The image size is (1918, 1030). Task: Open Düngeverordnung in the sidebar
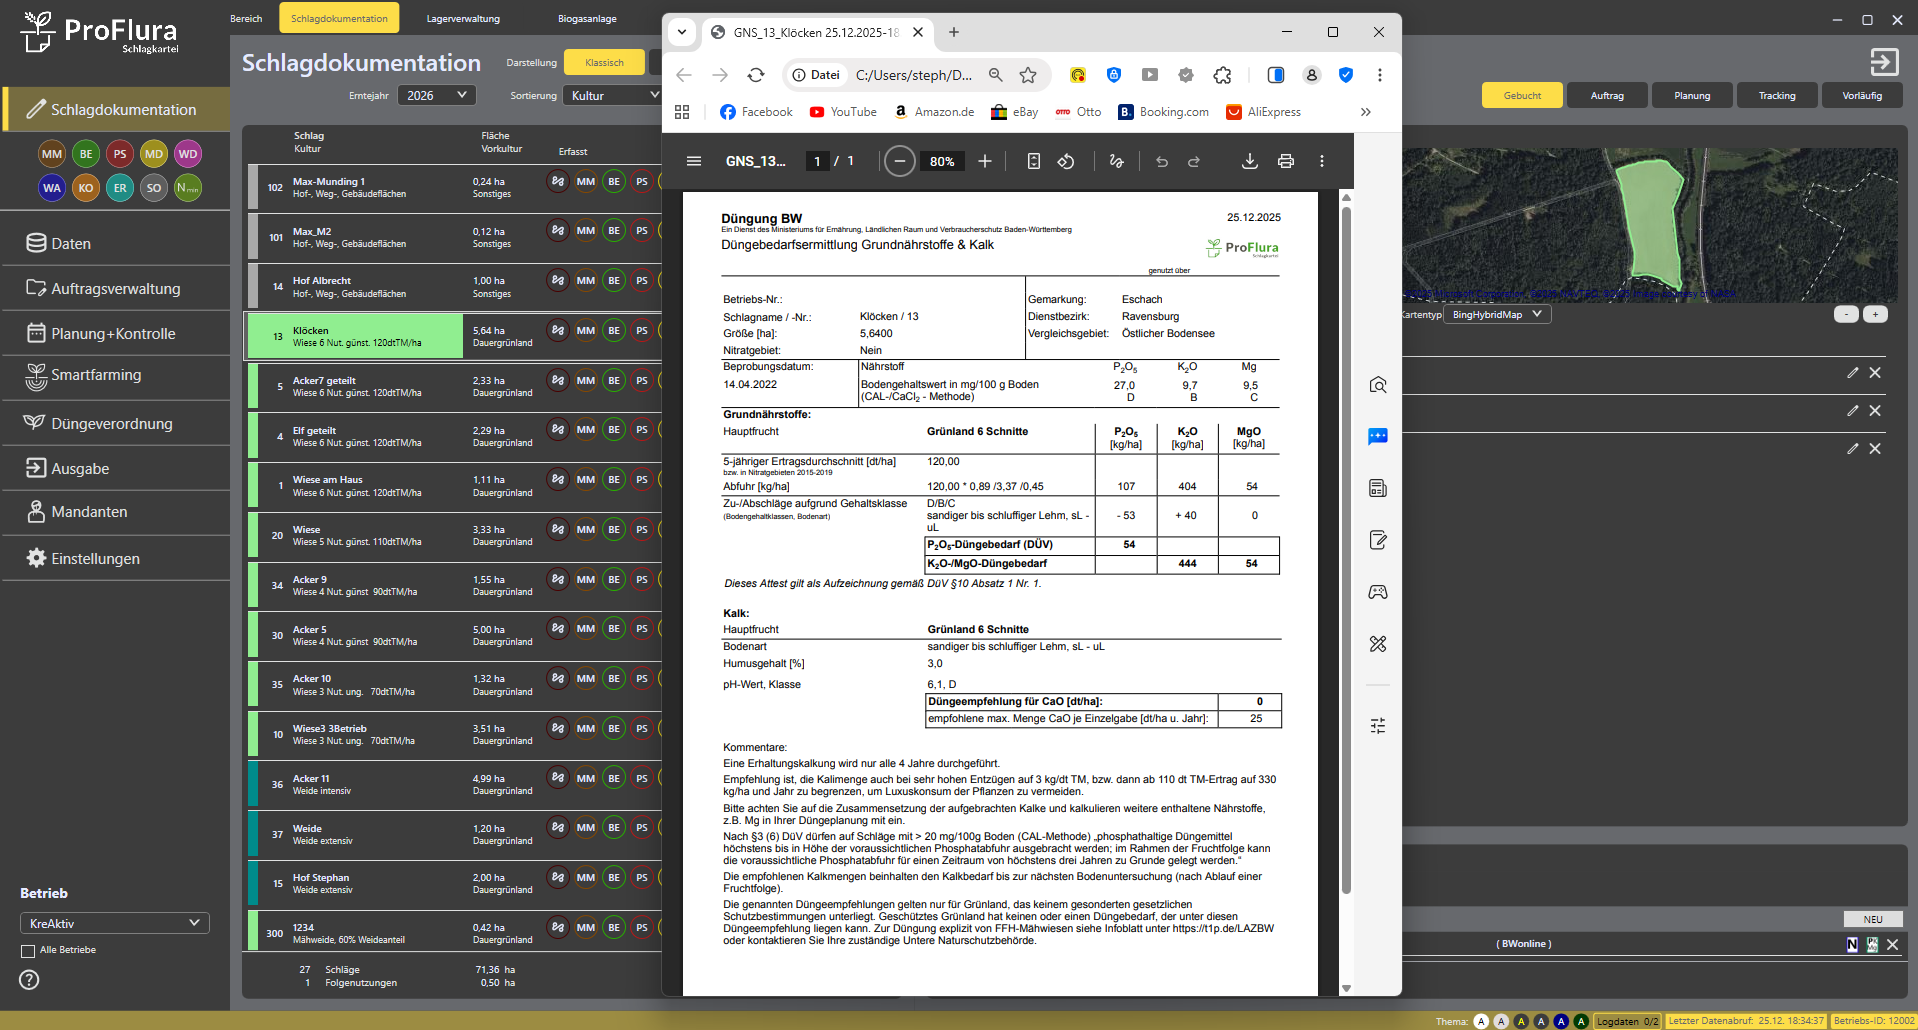[x=111, y=424]
